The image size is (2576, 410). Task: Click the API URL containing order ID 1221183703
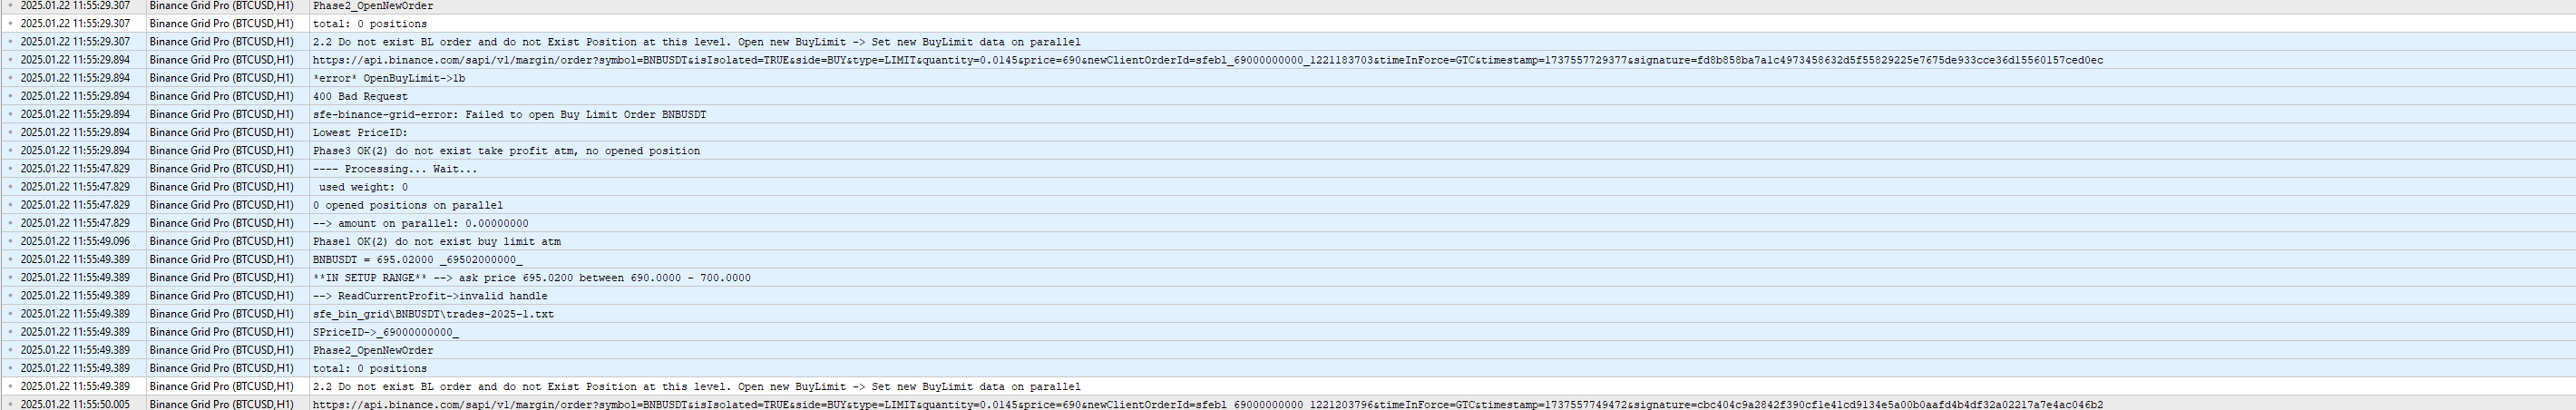click(1208, 60)
